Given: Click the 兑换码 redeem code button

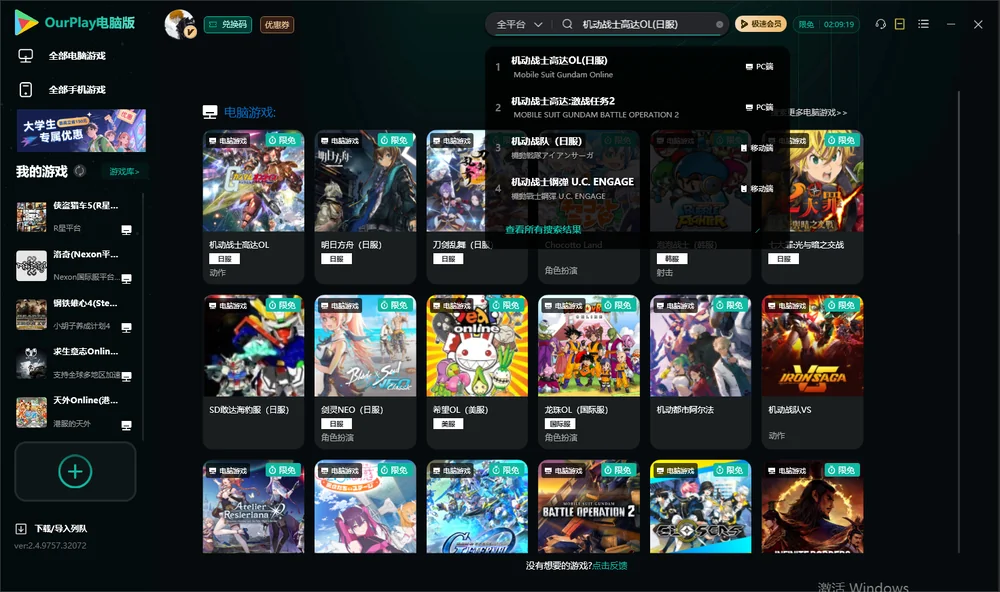Looking at the screenshot, I should point(228,25).
